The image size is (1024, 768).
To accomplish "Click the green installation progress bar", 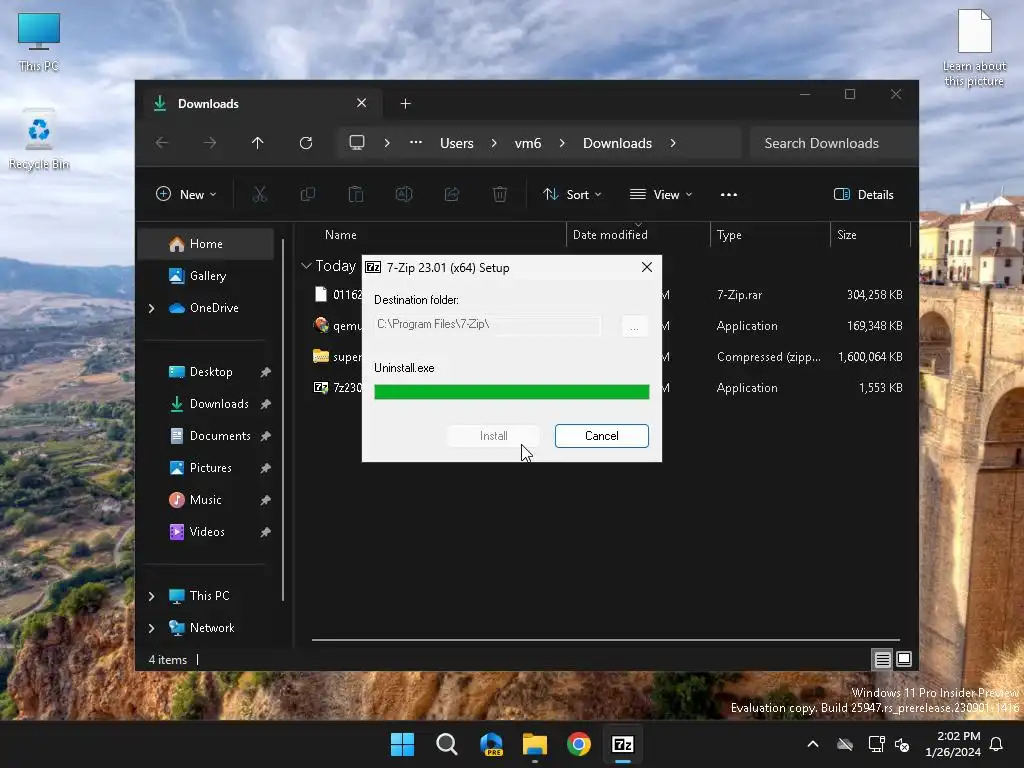I will 511,391.
